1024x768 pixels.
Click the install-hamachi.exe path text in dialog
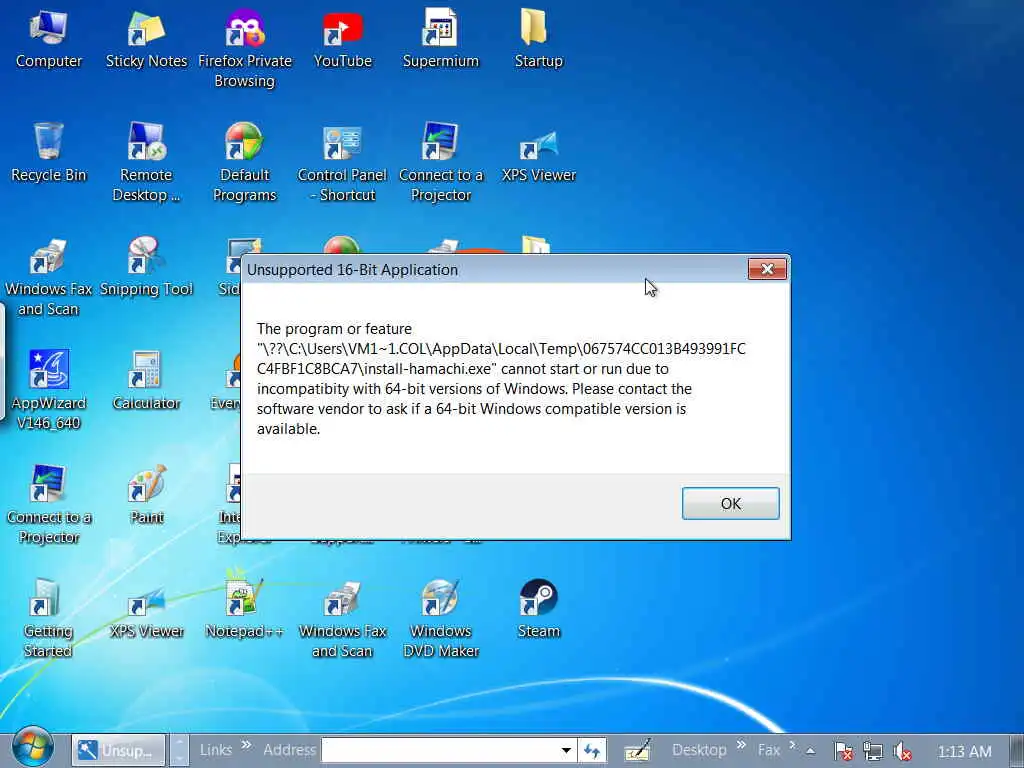(x=501, y=359)
